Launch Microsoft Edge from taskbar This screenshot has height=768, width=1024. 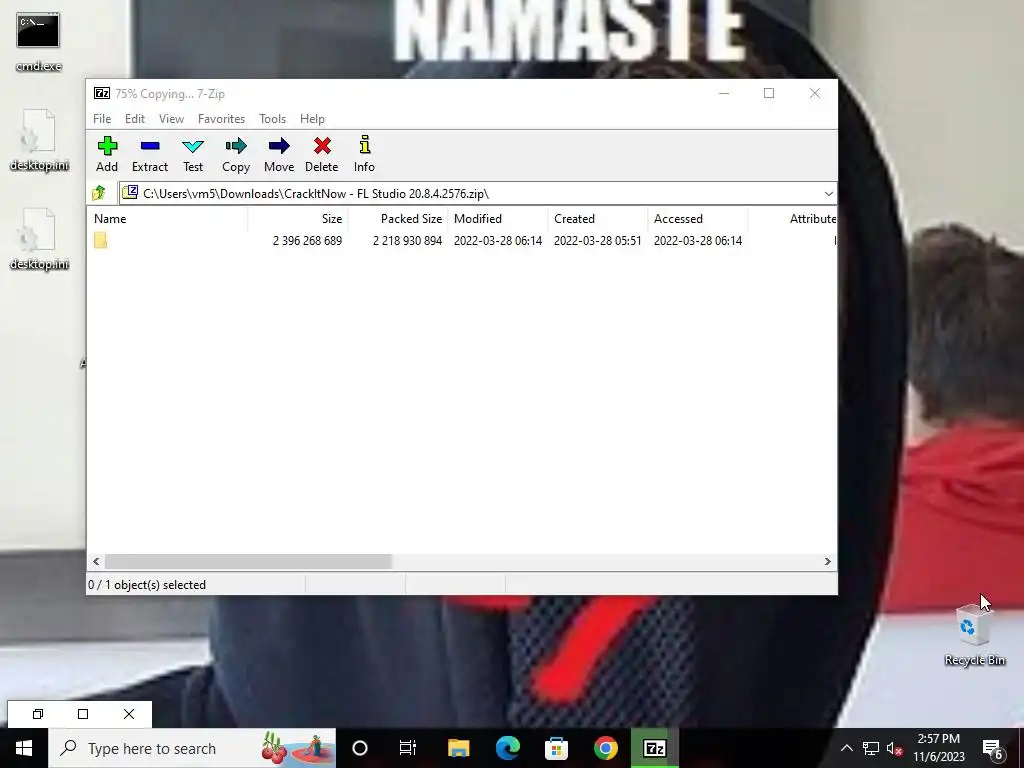pyautogui.click(x=507, y=748)
